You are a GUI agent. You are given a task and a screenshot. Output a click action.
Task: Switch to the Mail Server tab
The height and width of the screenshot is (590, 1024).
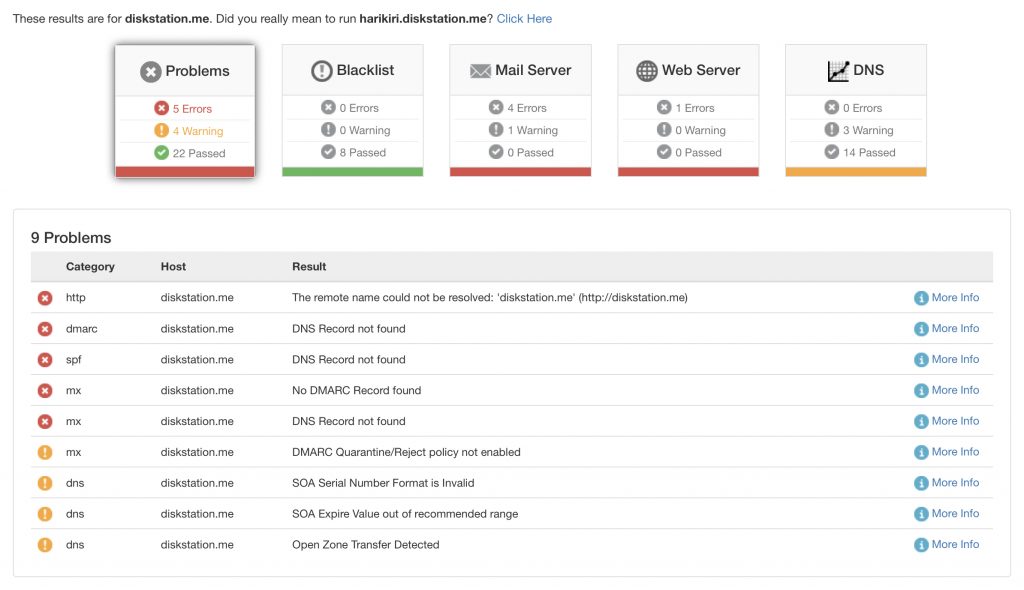(520, 70)
